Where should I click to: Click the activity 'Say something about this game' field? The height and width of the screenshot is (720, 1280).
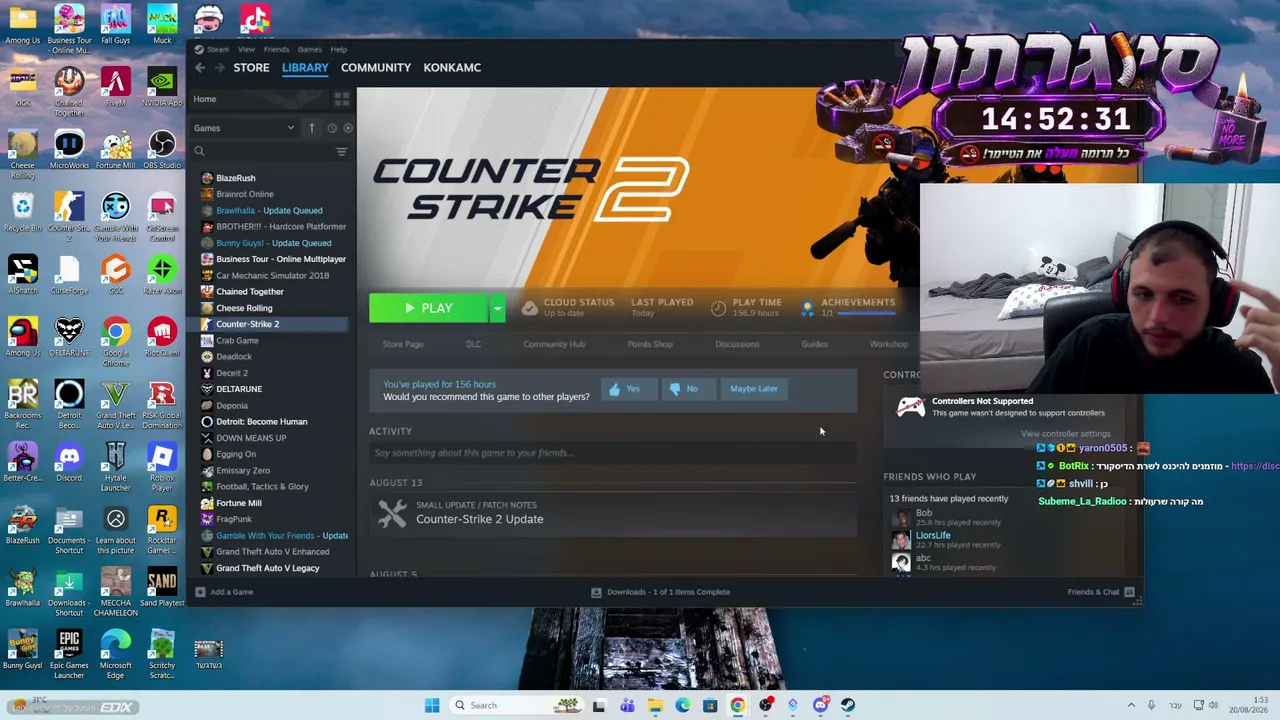pos(613,453)
